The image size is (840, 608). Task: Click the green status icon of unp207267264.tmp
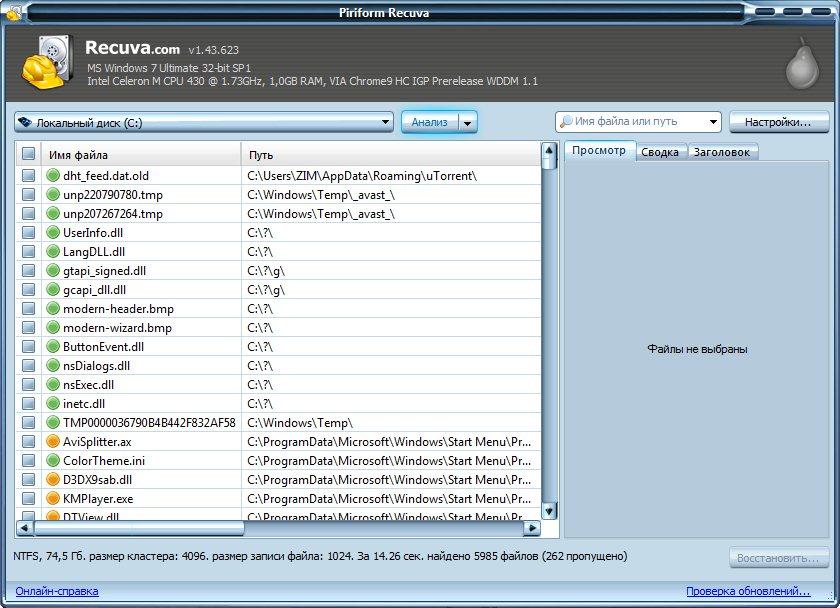52,214
